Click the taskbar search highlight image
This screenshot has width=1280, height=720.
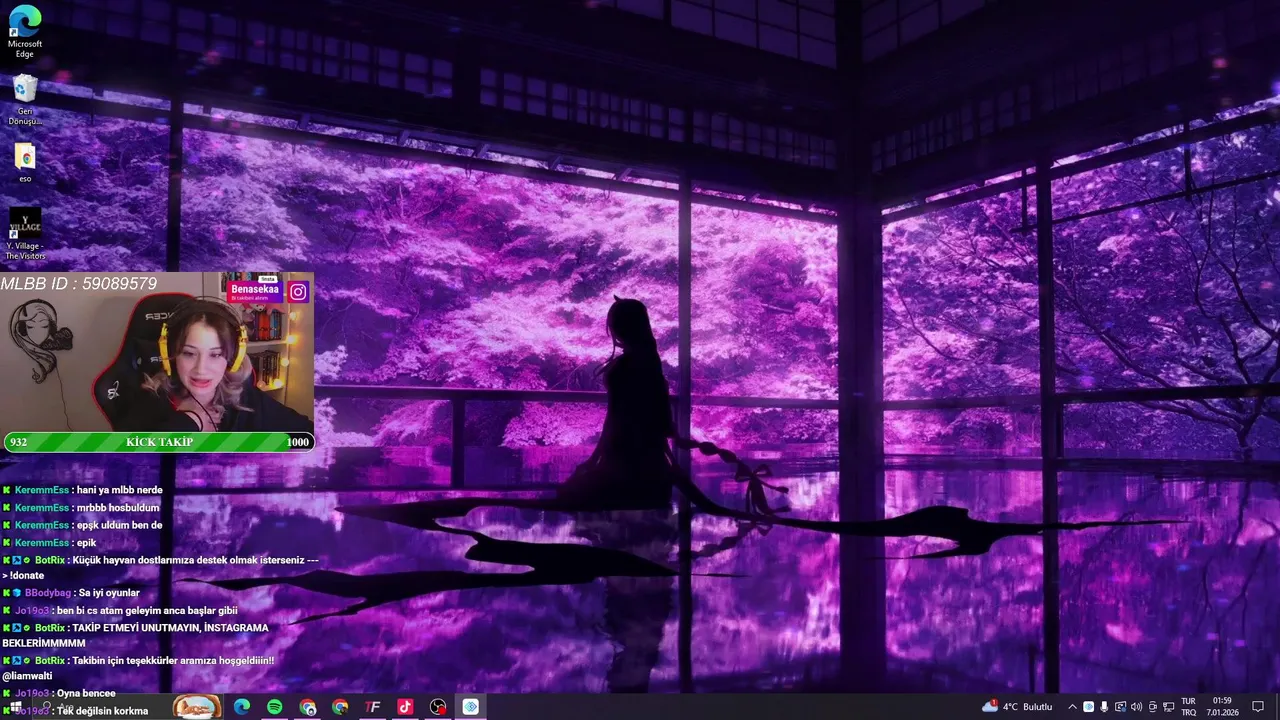tap(197, 707)
